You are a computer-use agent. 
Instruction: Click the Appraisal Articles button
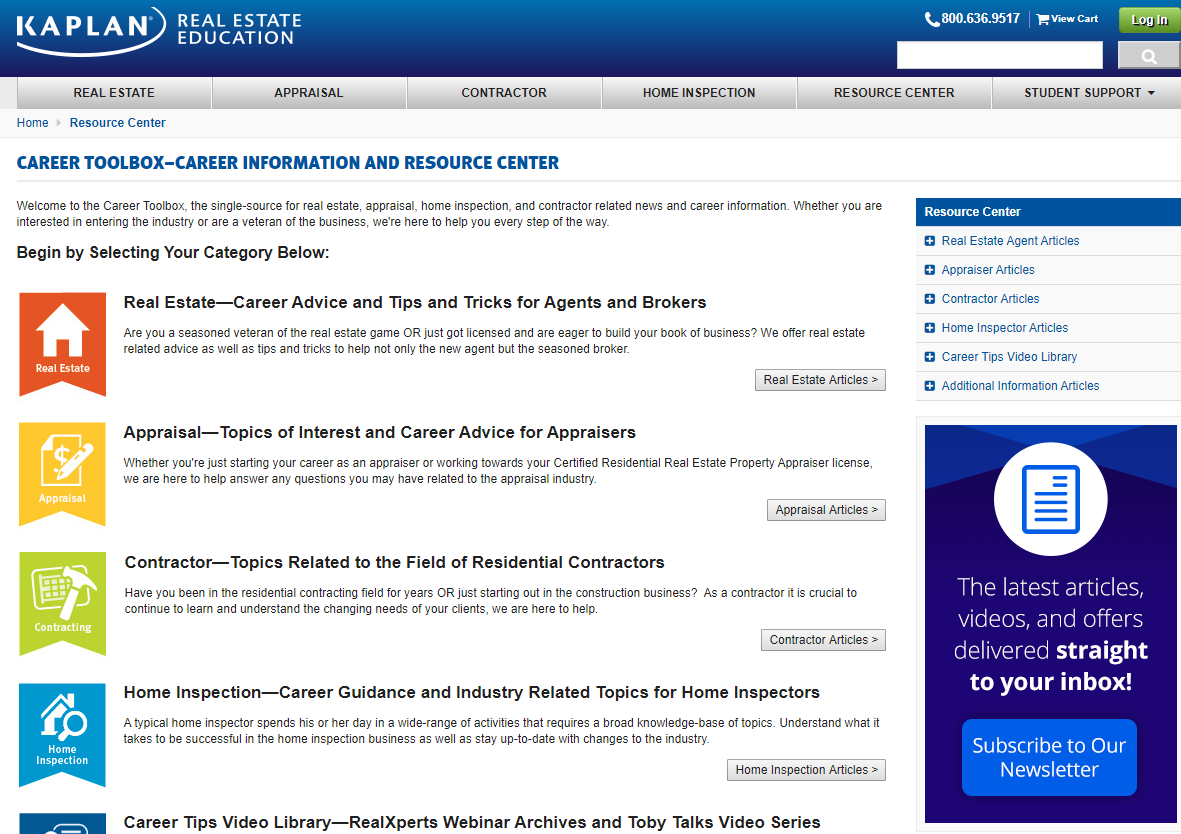[826, 510]
